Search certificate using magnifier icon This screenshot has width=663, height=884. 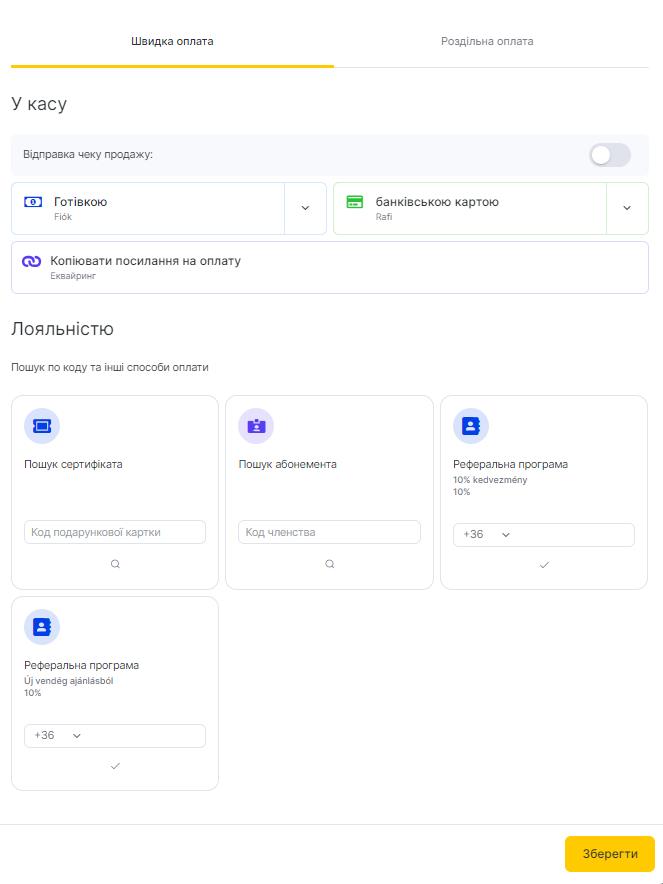(115, 564)
